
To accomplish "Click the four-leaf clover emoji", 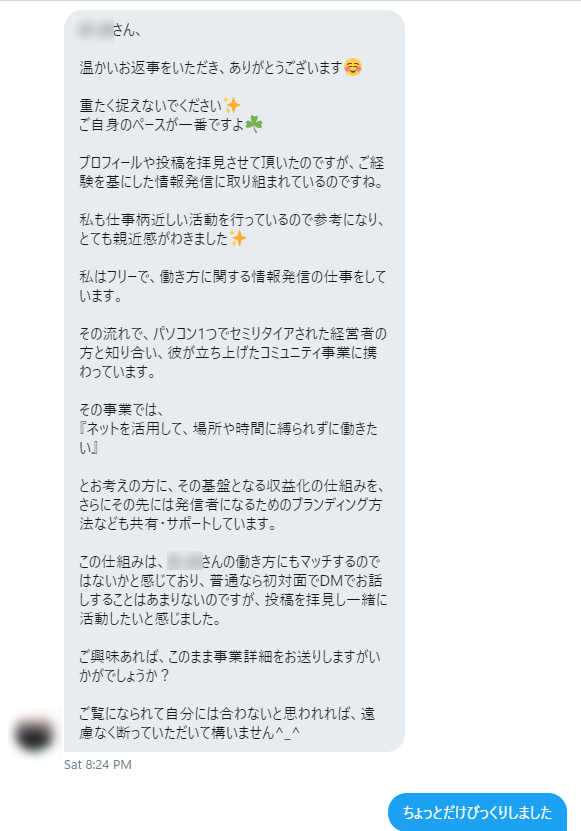I will (254, 125).
